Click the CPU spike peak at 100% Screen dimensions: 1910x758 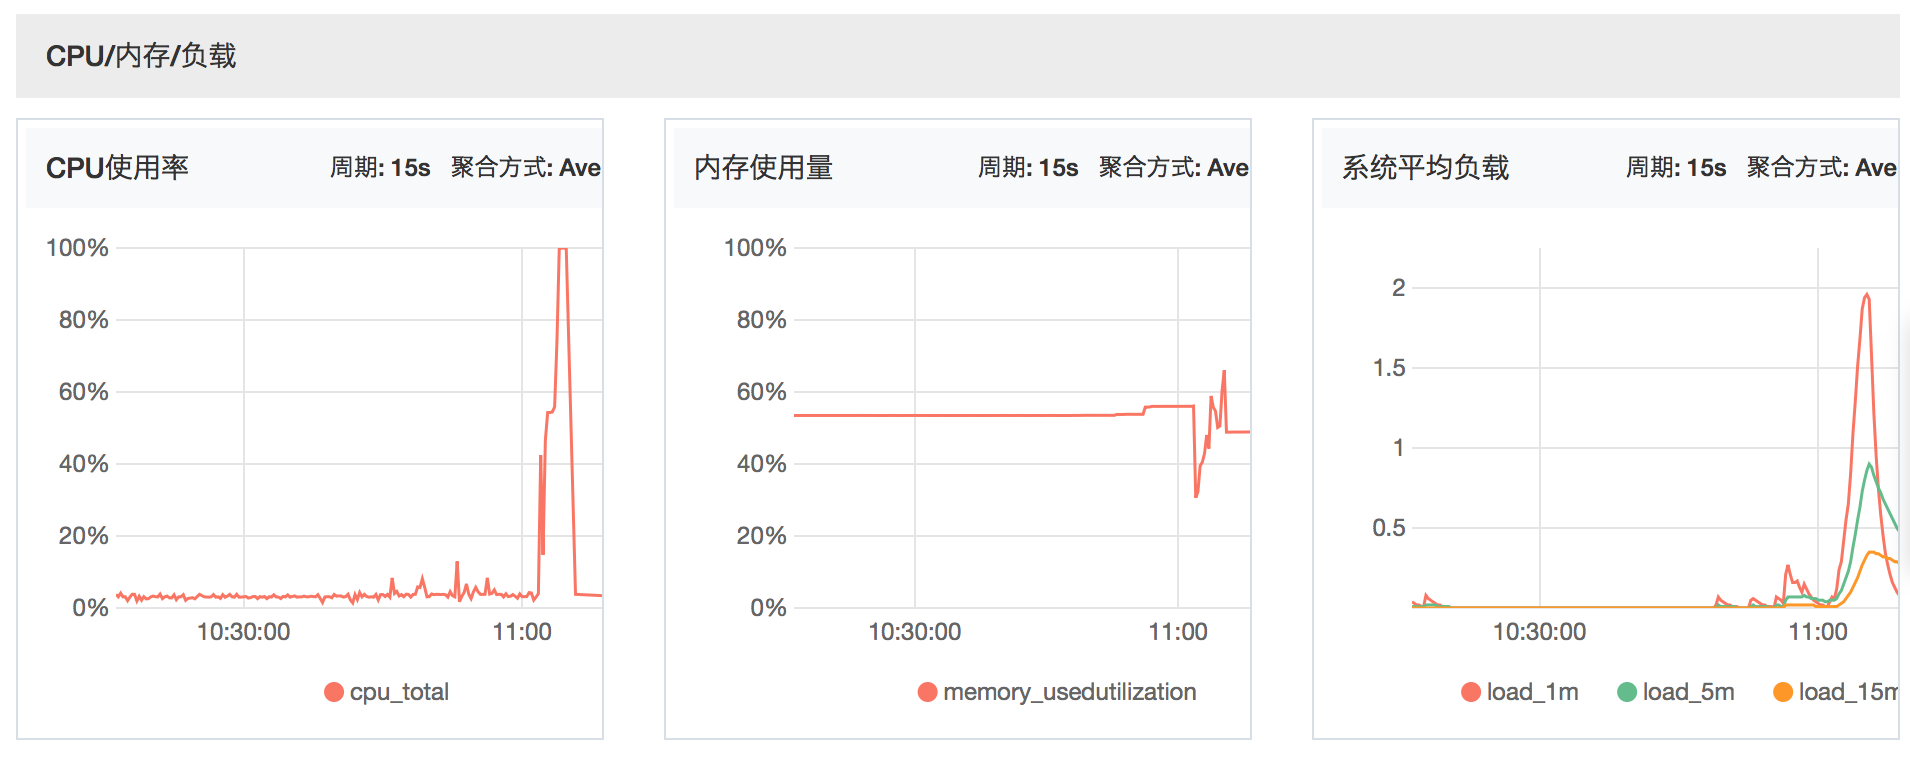pos(563,249)
